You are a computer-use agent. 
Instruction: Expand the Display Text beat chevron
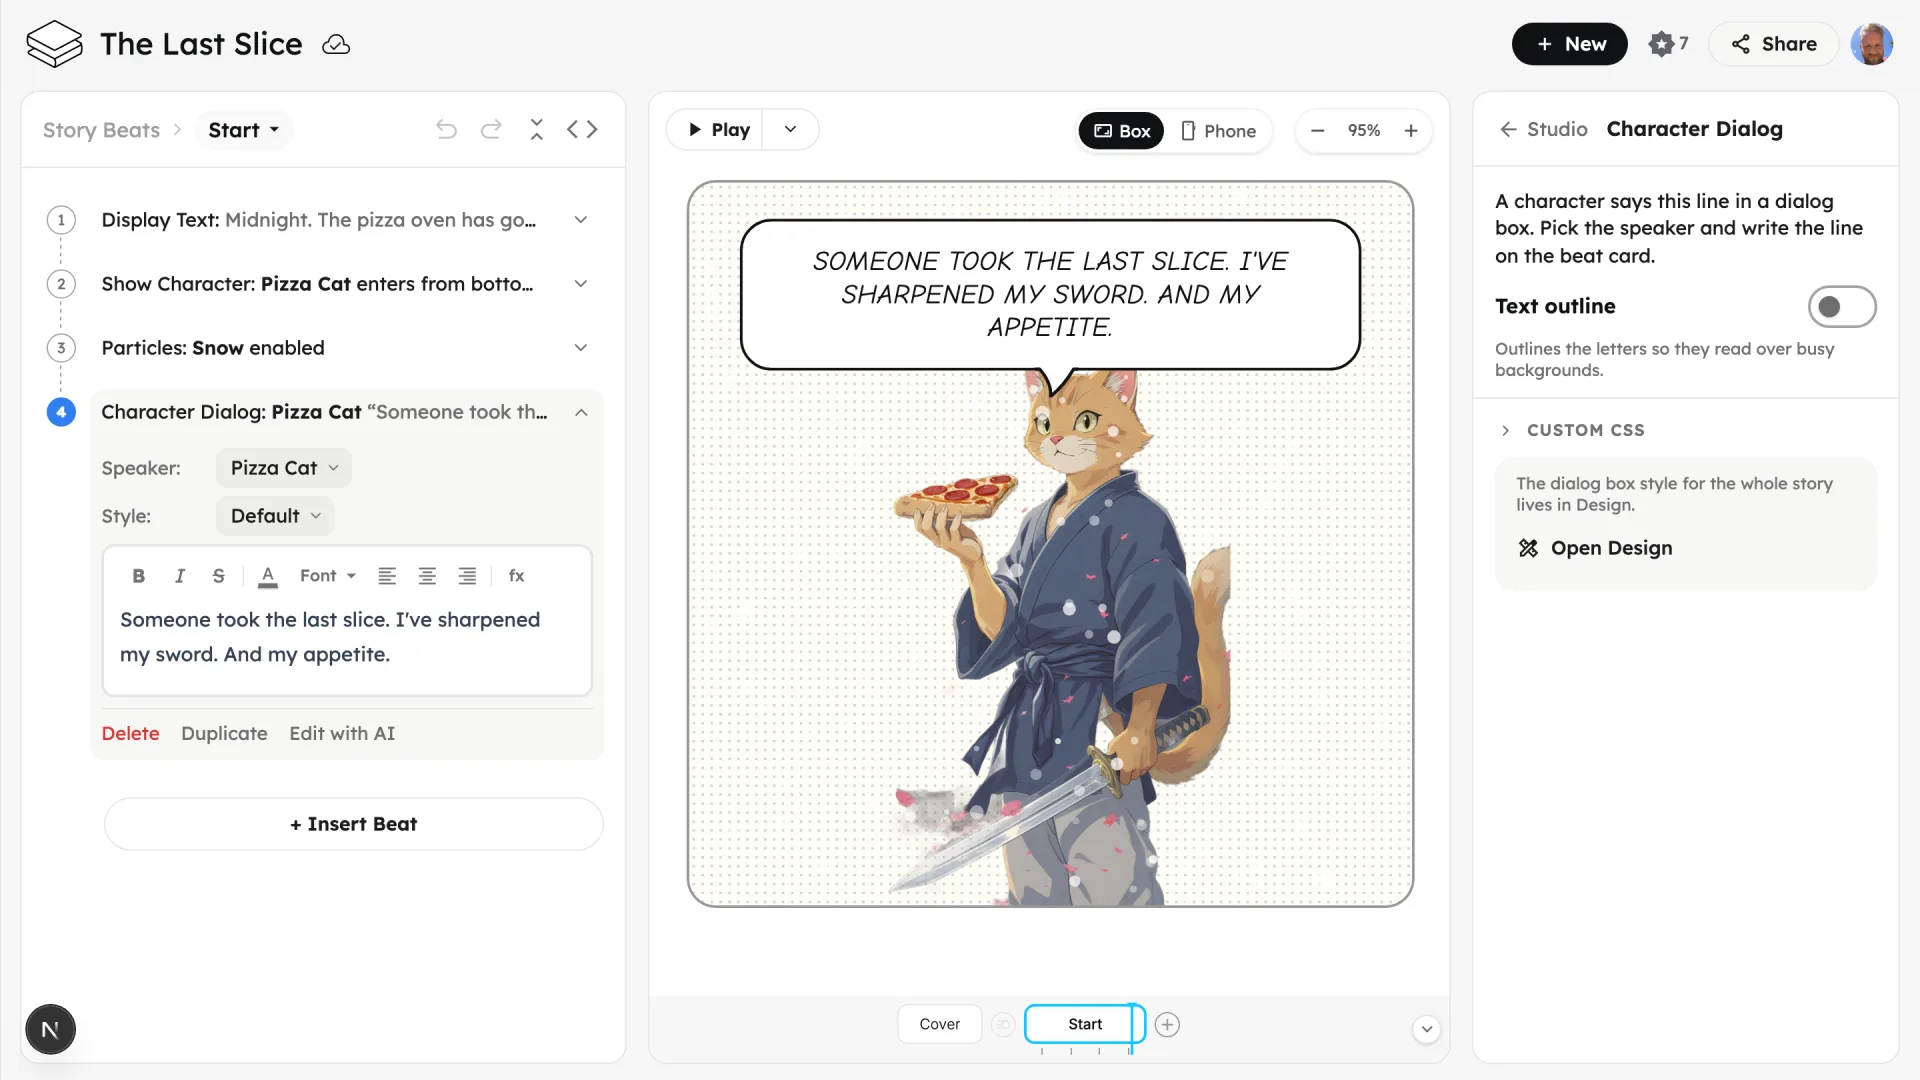[x=581, y=220]
